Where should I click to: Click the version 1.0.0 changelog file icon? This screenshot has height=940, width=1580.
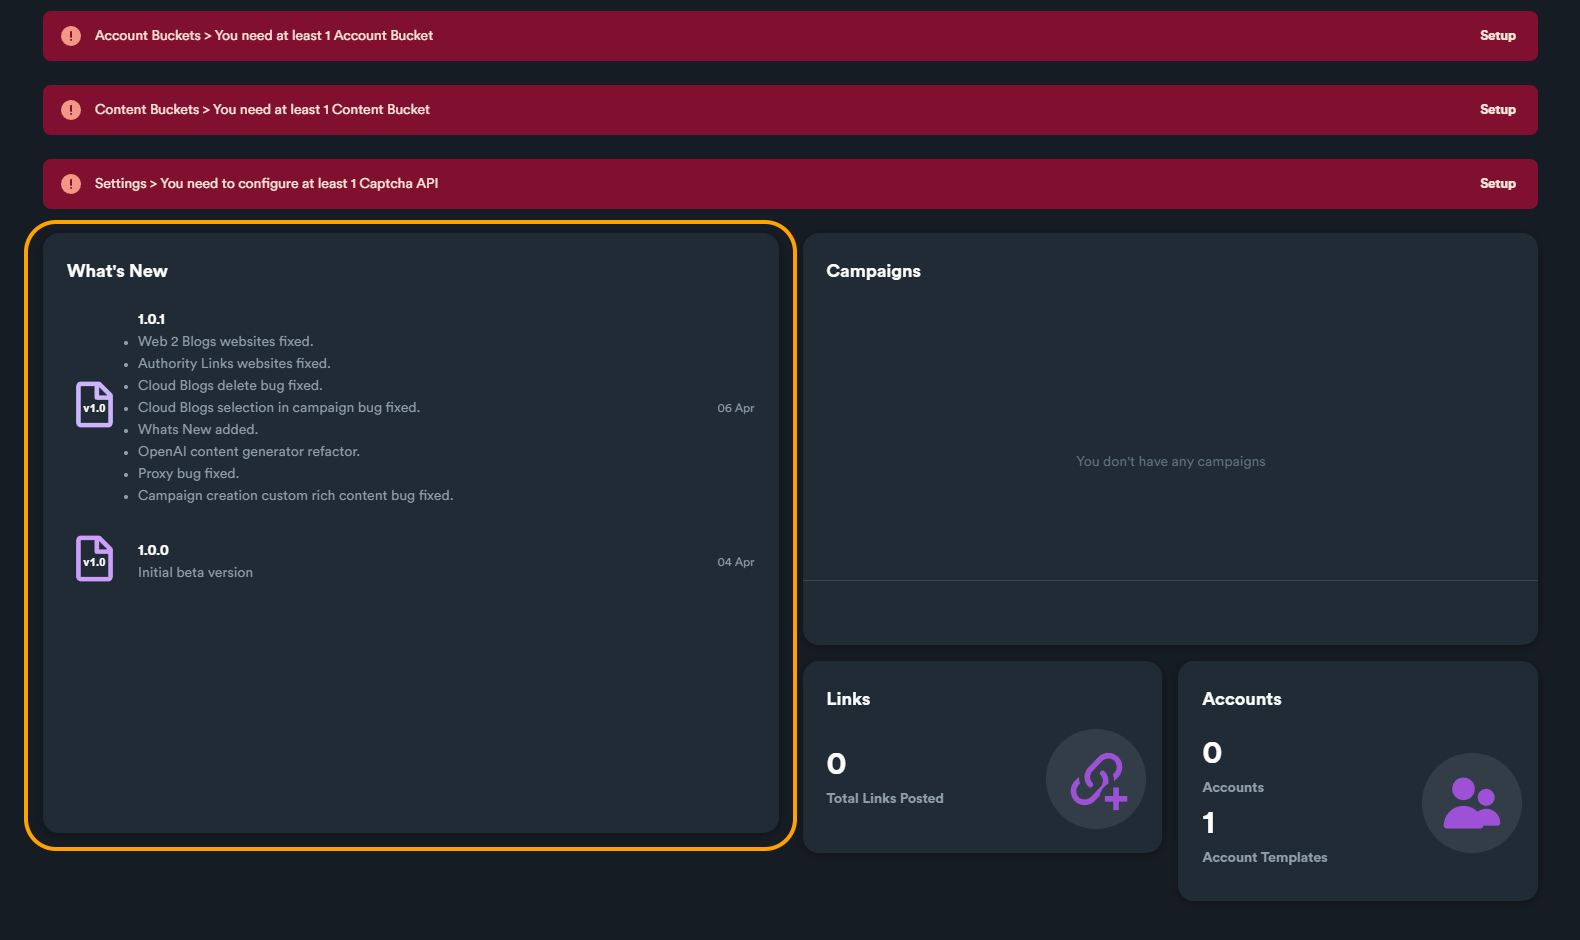coord(94,559)
